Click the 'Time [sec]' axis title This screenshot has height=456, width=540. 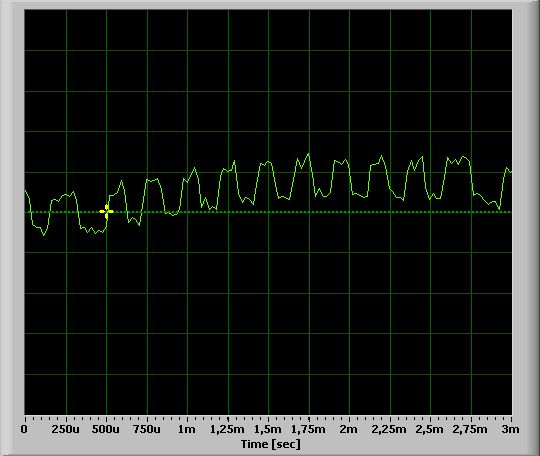coord(271,444)
